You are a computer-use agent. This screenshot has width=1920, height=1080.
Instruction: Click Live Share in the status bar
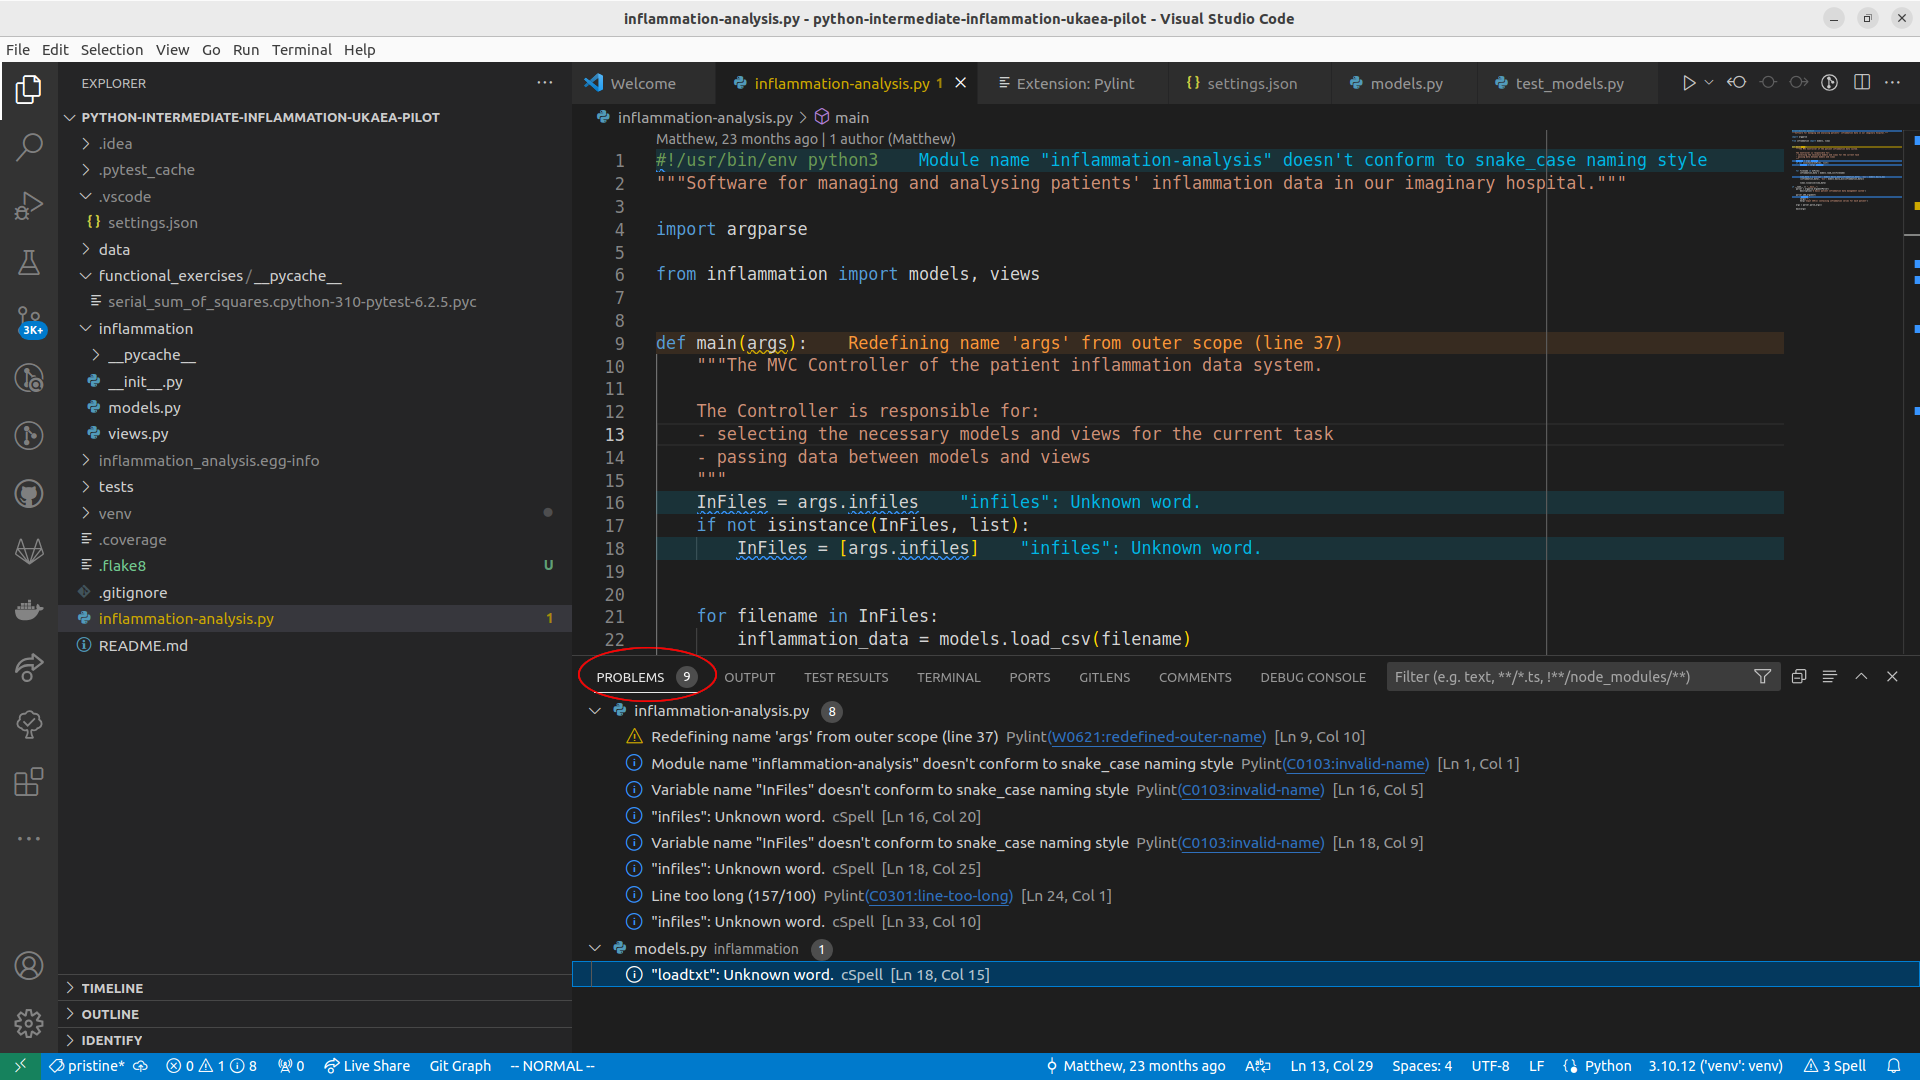(367, 1066)
